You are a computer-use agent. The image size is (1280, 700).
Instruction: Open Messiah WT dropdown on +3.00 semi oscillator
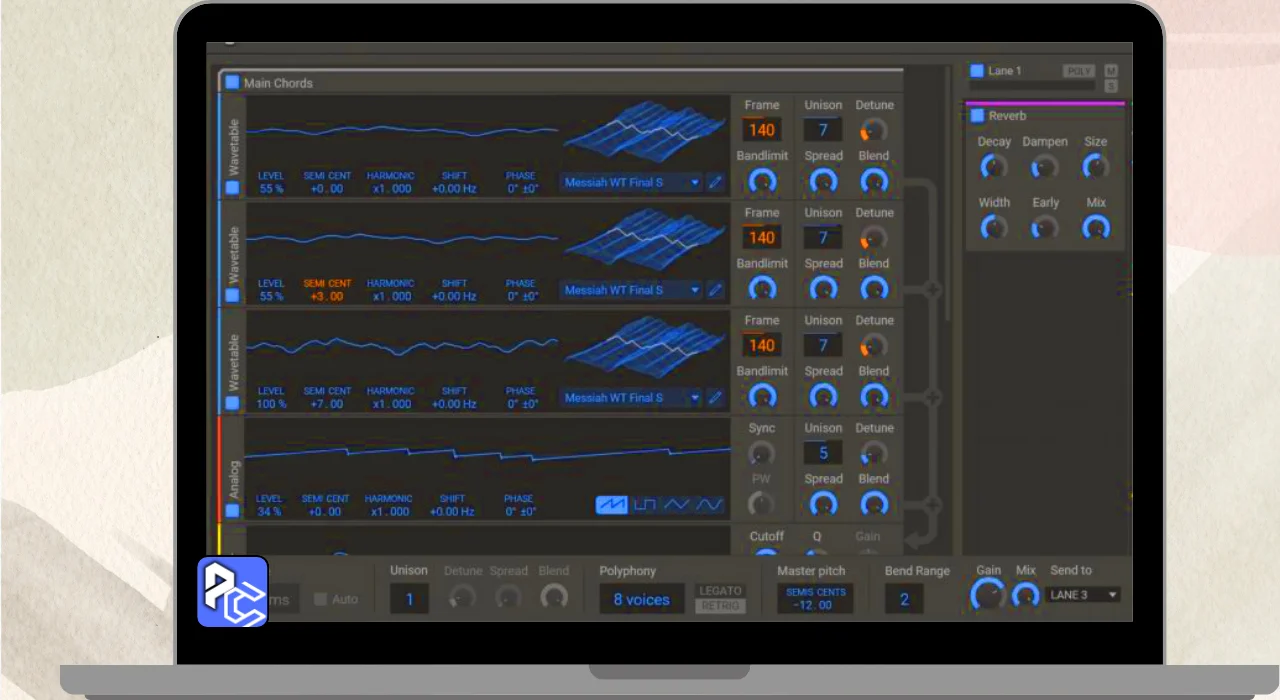(x=631, y=290)
